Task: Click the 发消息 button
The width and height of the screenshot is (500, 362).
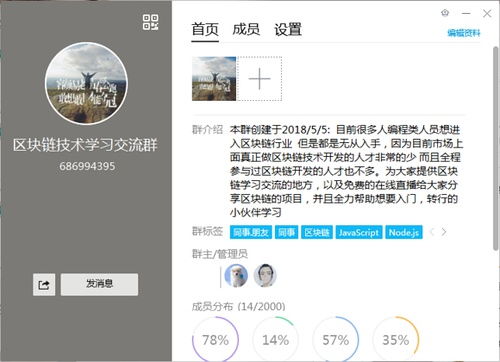Action: (99, 285)
